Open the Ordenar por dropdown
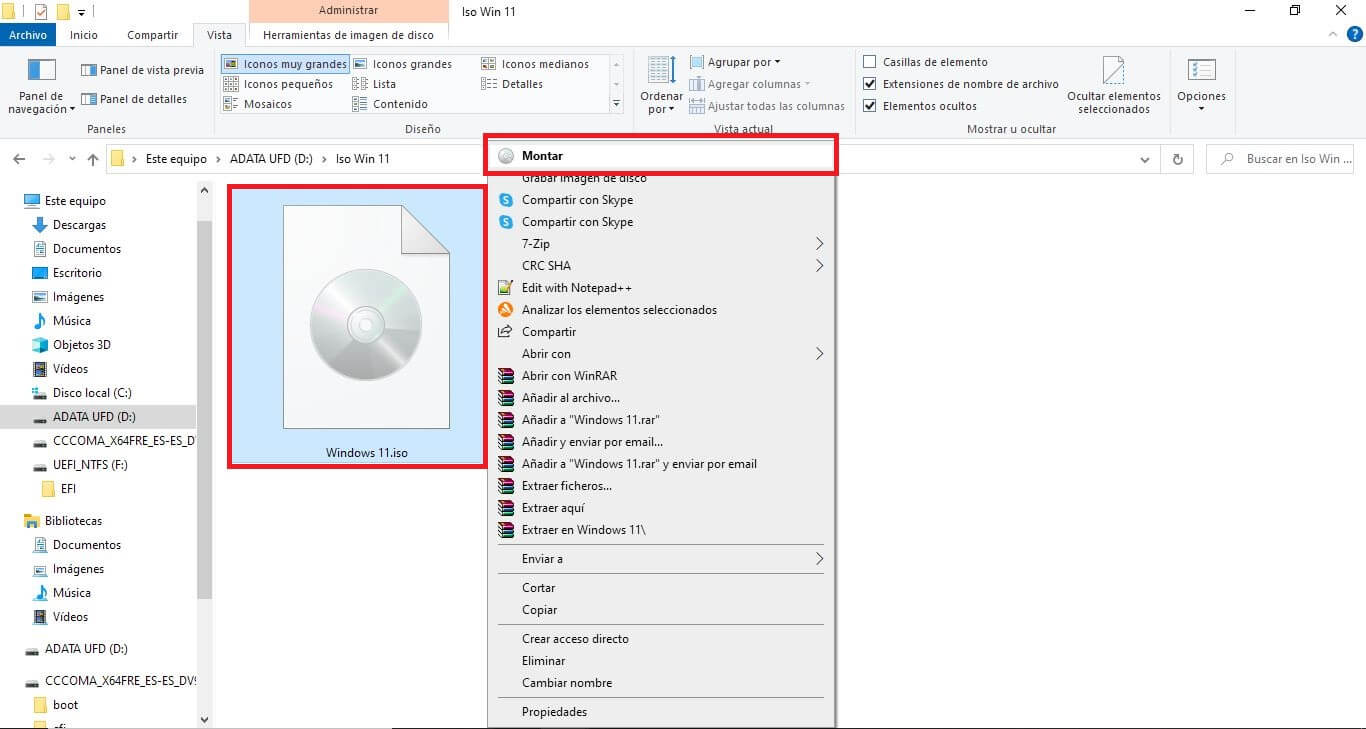This screenshot has width=1366, height=729. 661,86
